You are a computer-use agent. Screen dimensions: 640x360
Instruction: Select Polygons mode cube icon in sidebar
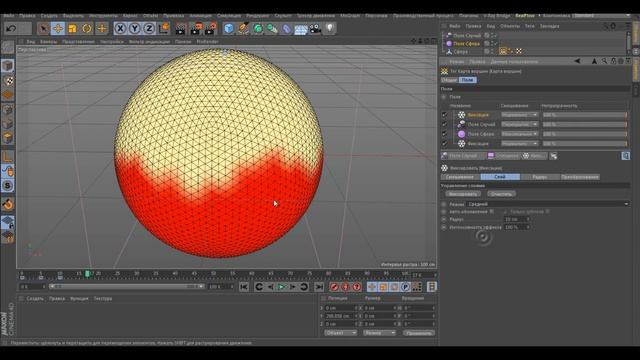coord(8,138)
